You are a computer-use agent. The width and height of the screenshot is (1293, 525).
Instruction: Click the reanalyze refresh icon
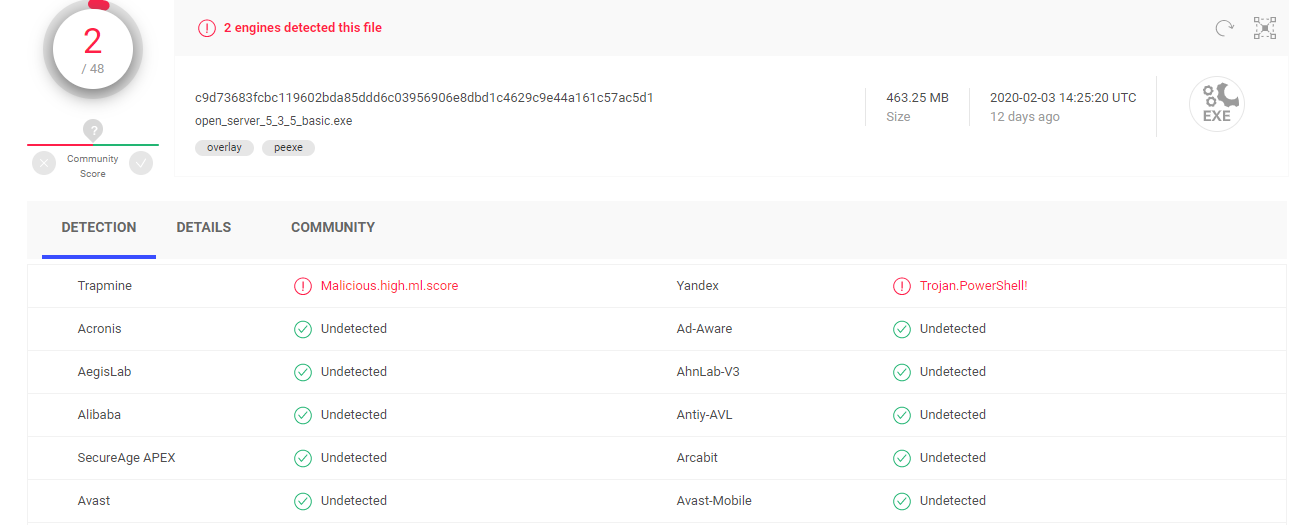(x=1224, y=28)
